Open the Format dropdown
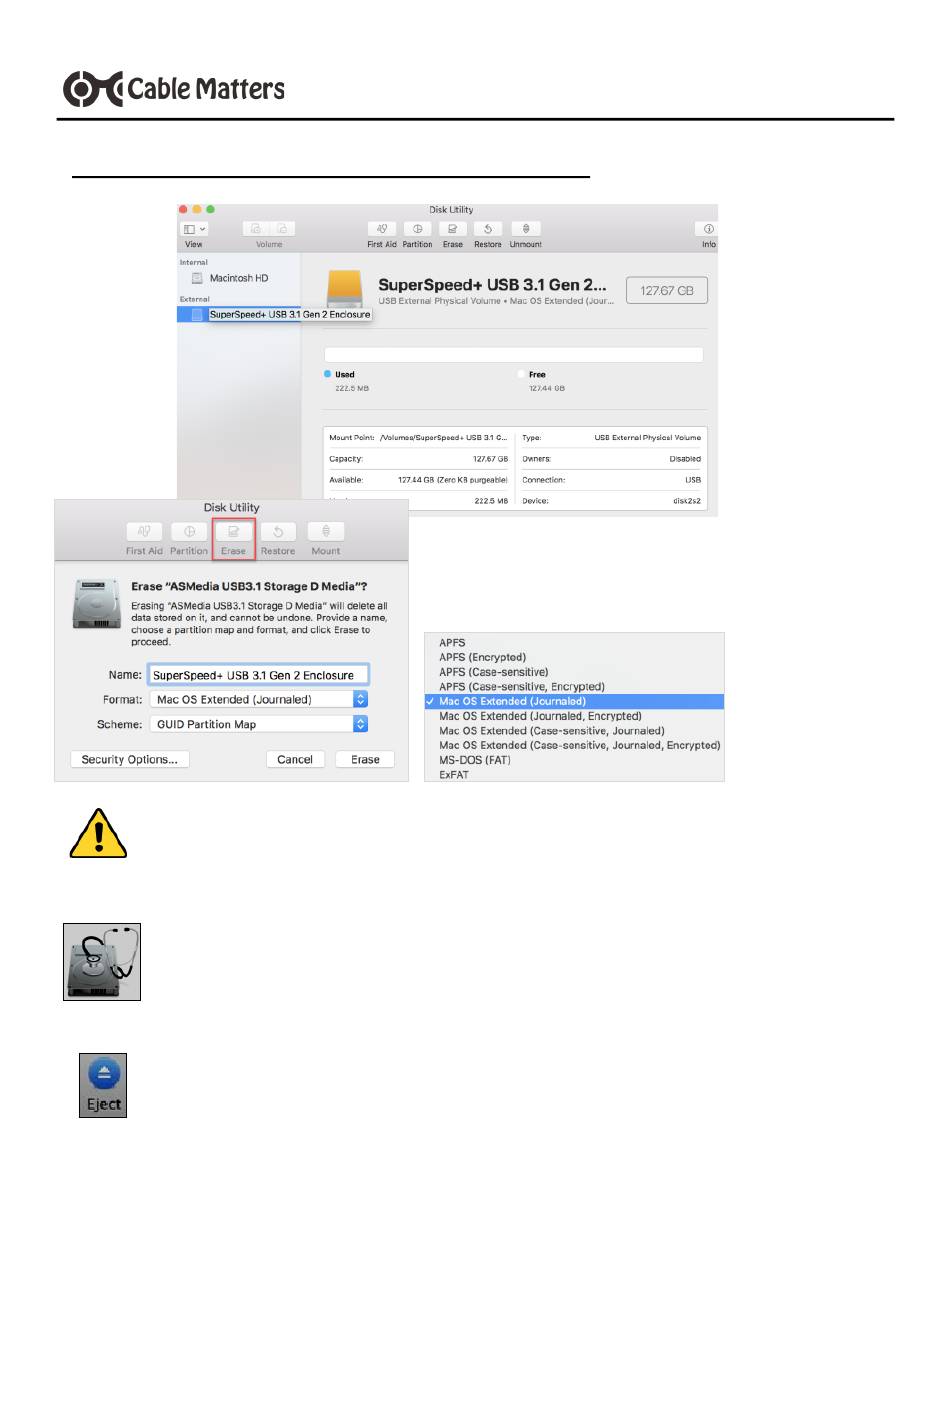The width and height of the screenshot is (950, 1403). (259, 700)
